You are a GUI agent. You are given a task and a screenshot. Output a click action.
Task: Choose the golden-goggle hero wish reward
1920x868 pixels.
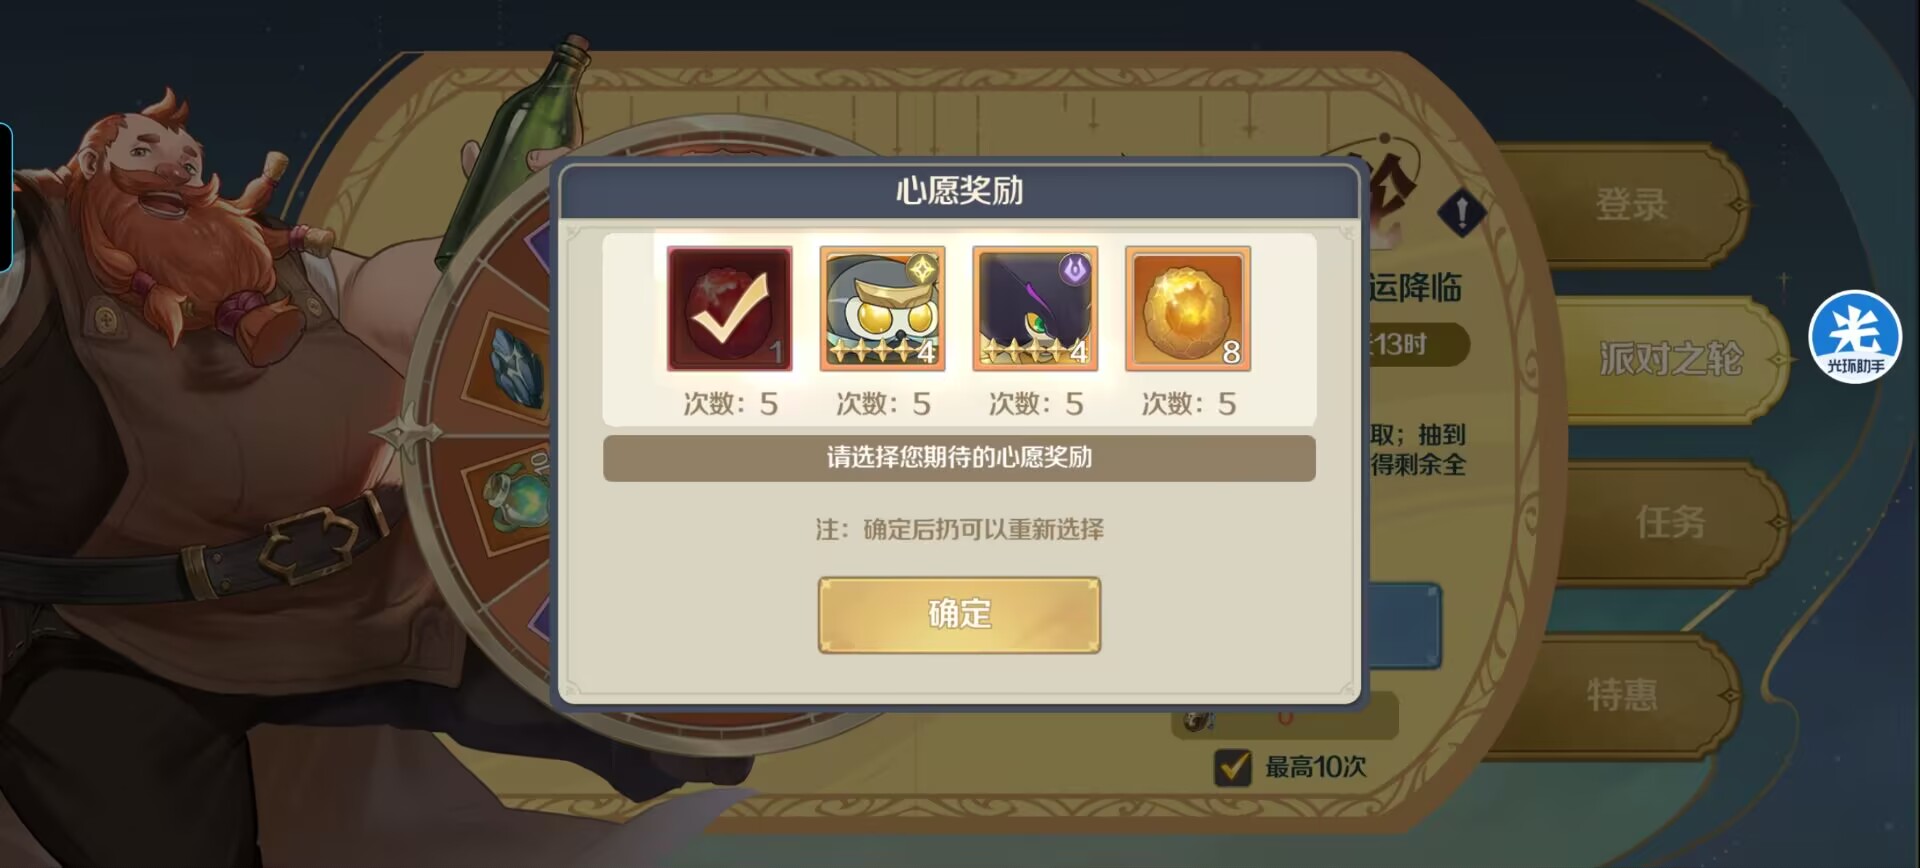pos(882,309)
